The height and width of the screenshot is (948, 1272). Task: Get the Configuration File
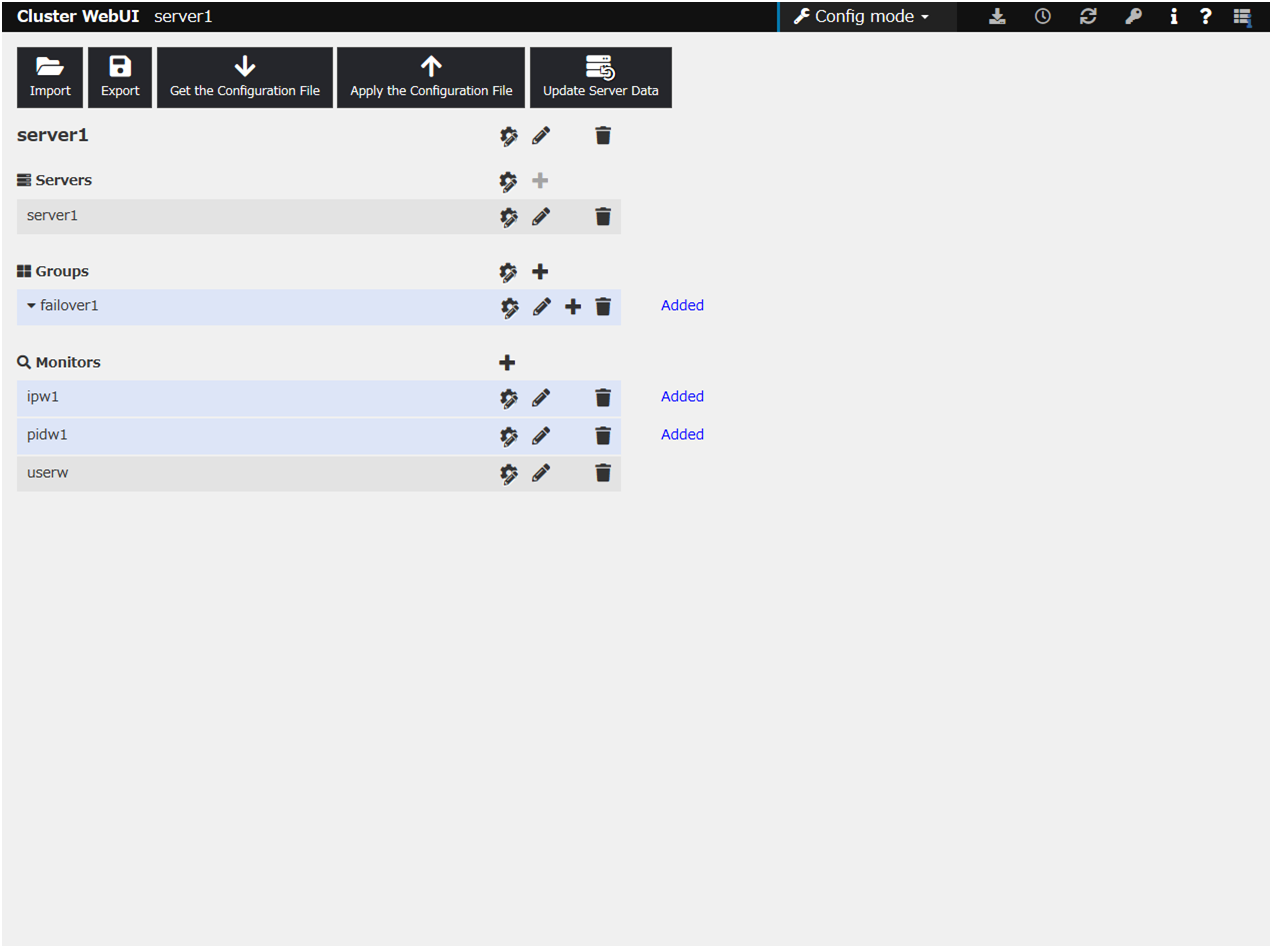pos(245,78)
